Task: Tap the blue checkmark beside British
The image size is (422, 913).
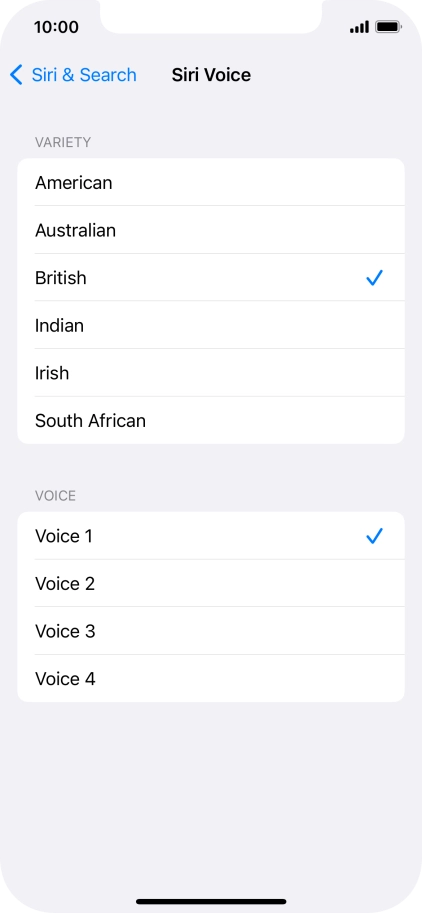Action: (374, 278)
